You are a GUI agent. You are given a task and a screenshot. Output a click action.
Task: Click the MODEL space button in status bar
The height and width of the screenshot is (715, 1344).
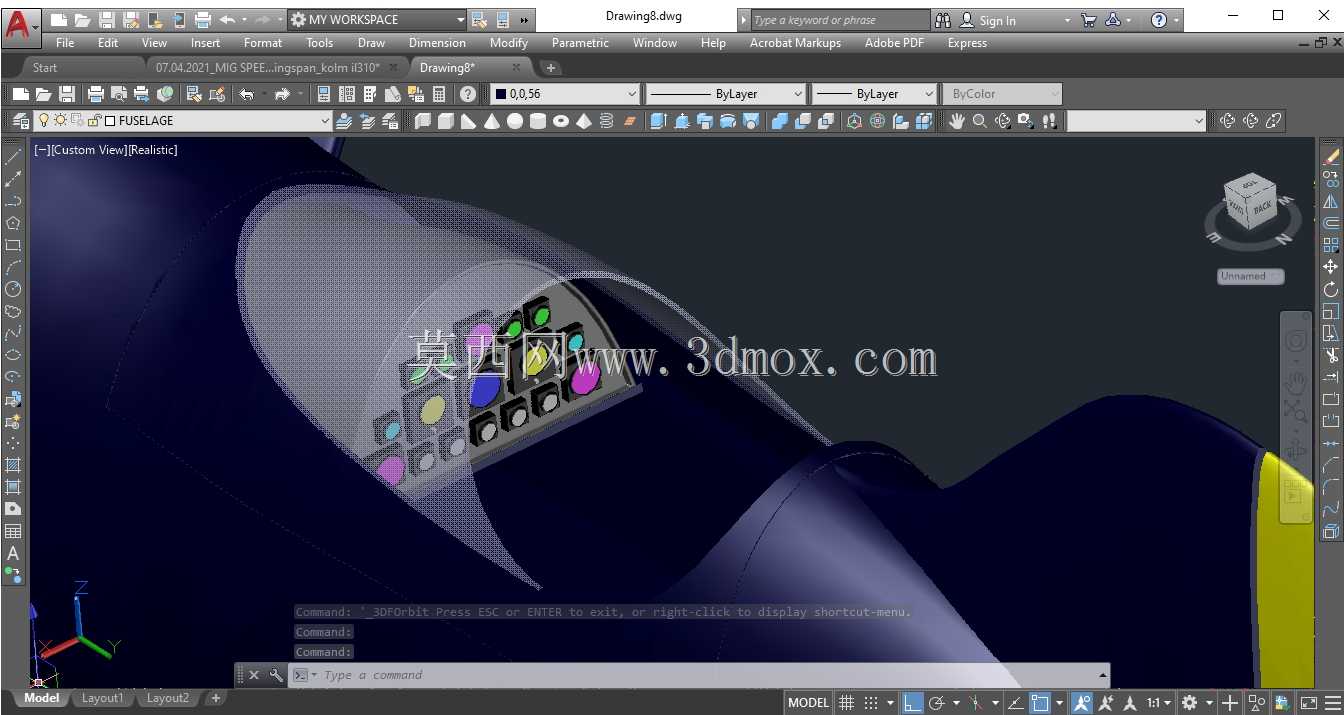(808, 703)
